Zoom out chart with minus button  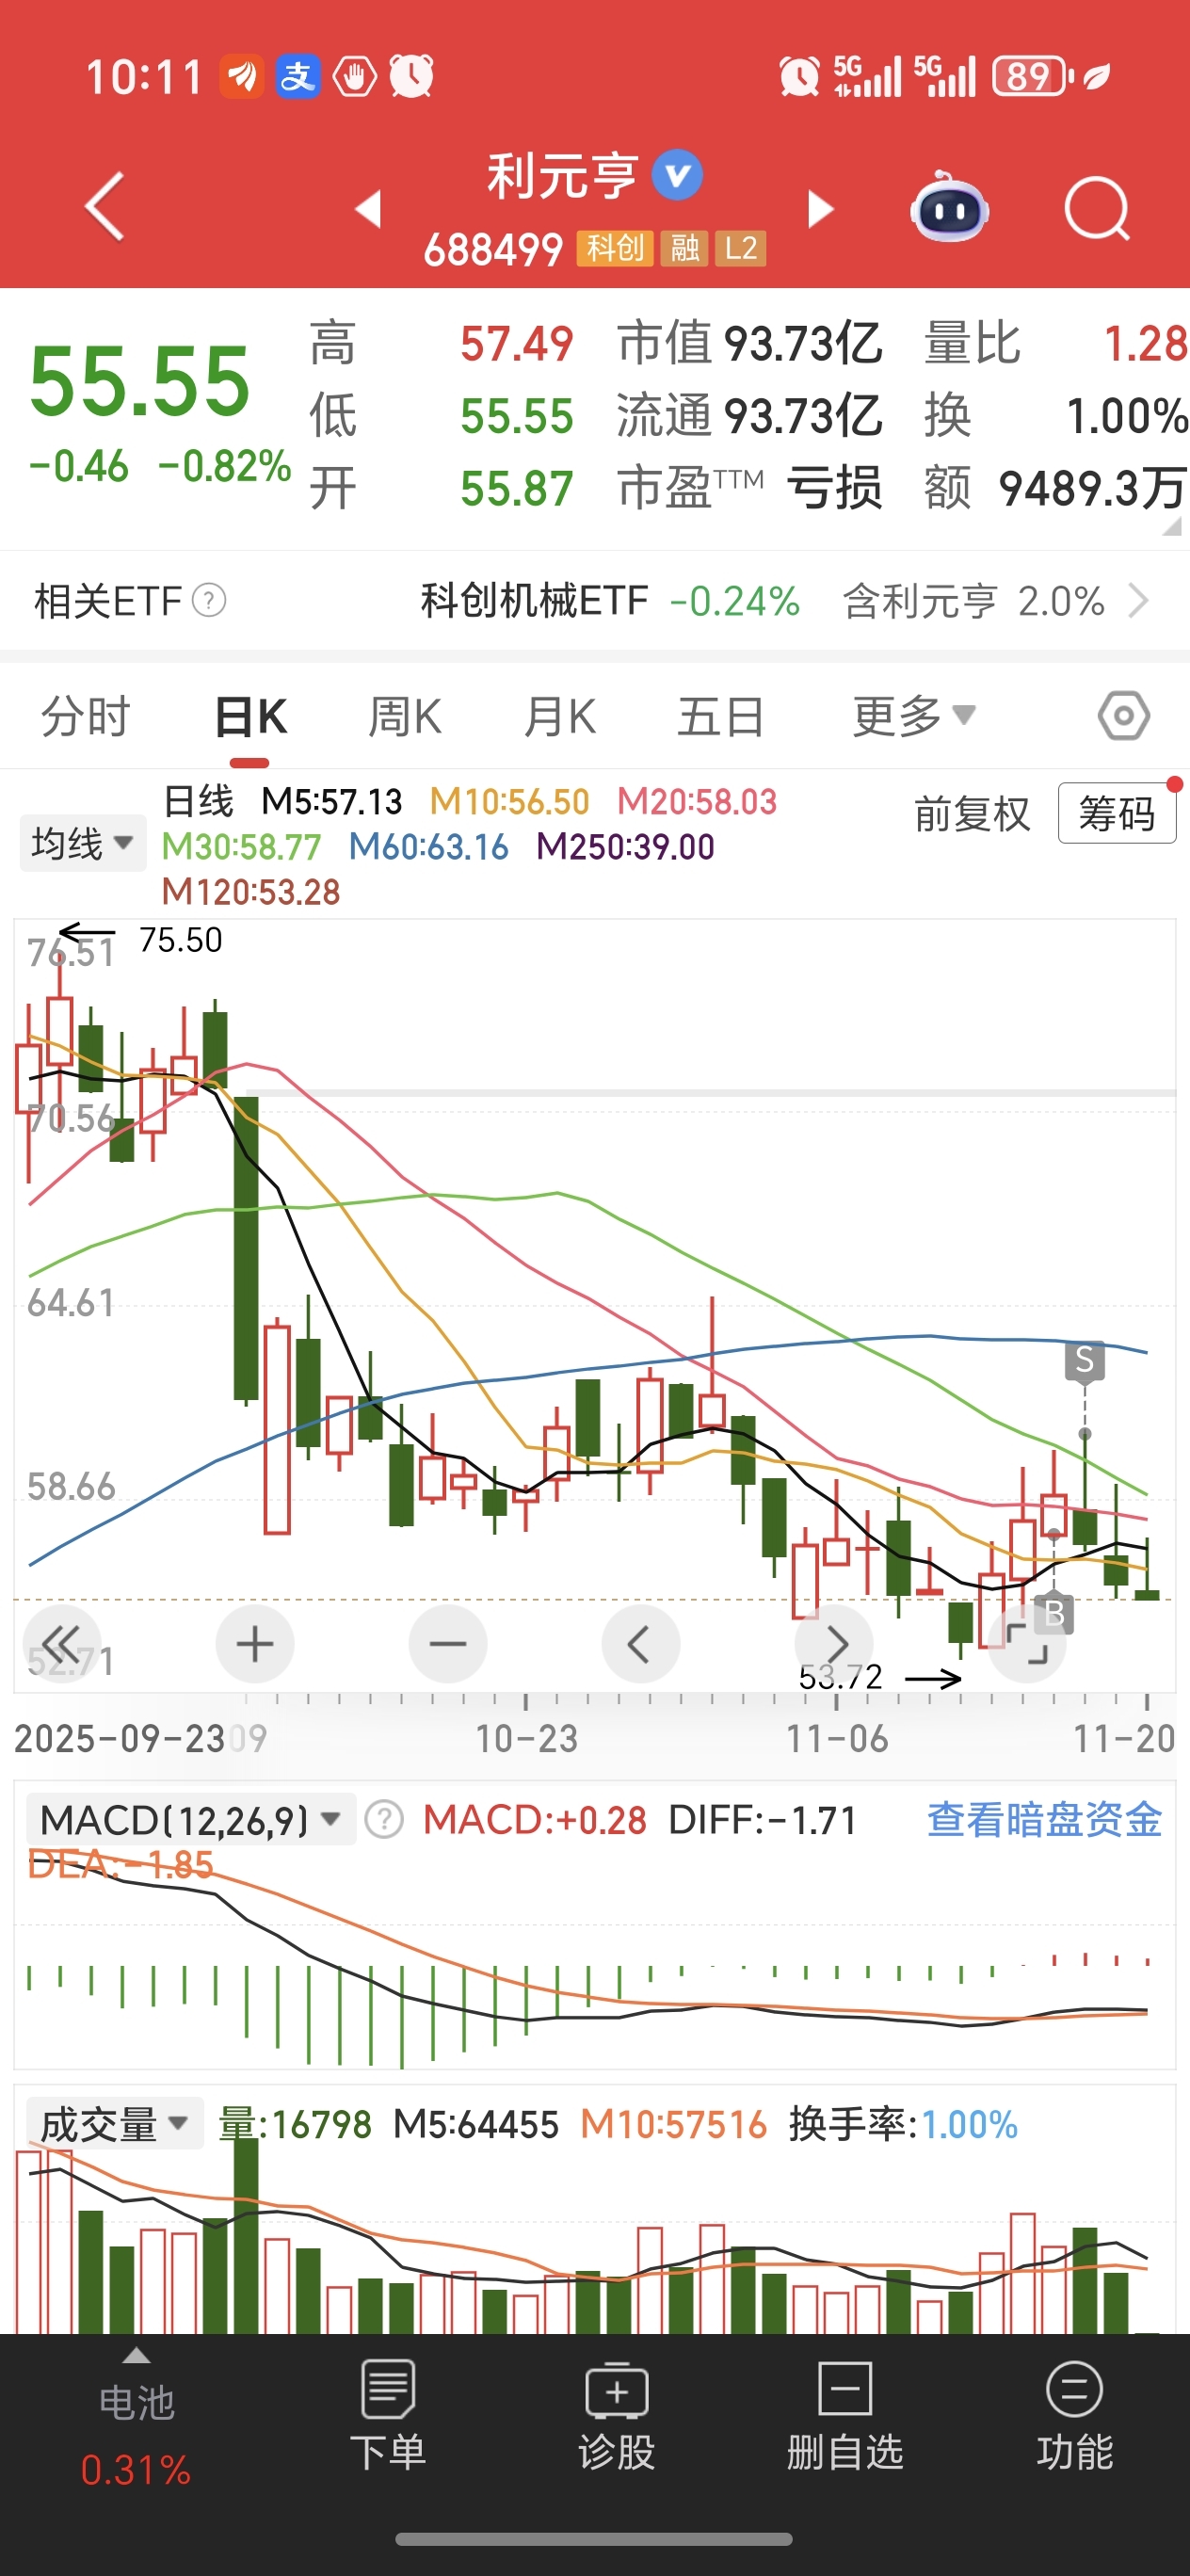click(448, 1644)
